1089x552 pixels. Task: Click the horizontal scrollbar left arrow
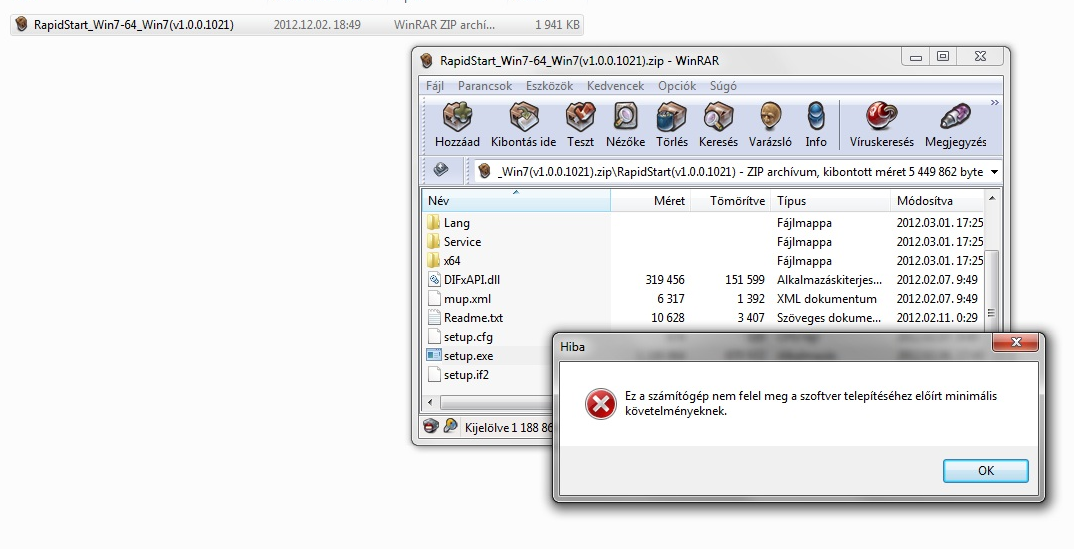click(x=431, y=402)
